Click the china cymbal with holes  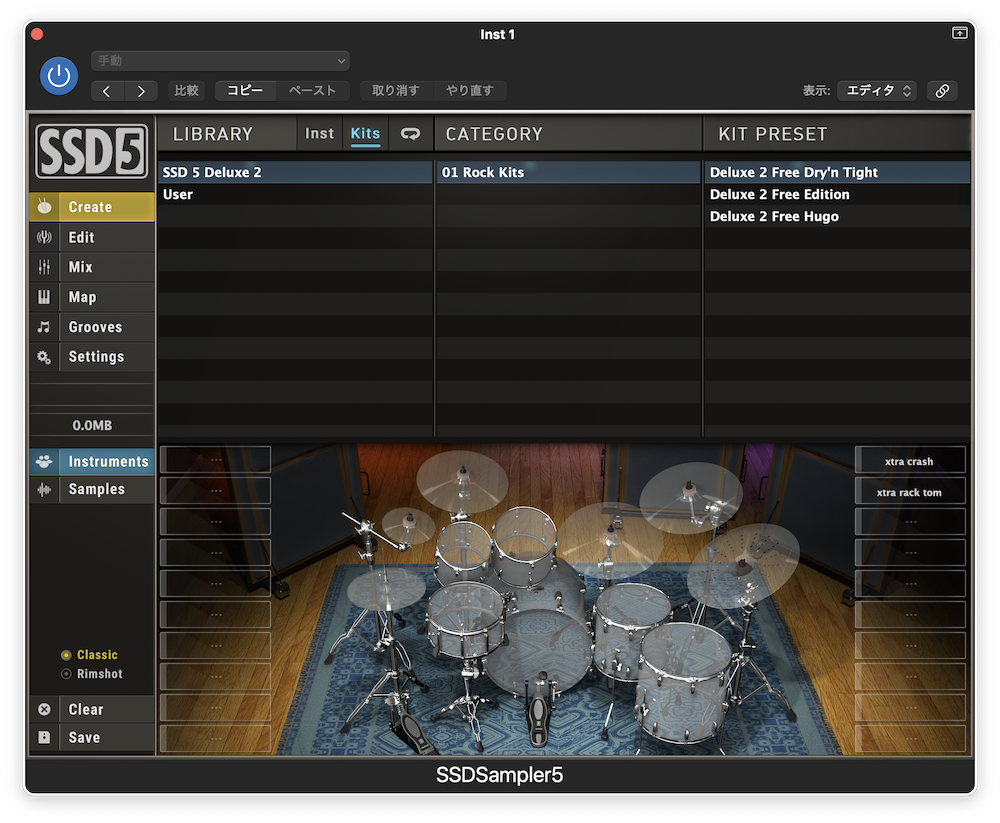click(745, 565)
